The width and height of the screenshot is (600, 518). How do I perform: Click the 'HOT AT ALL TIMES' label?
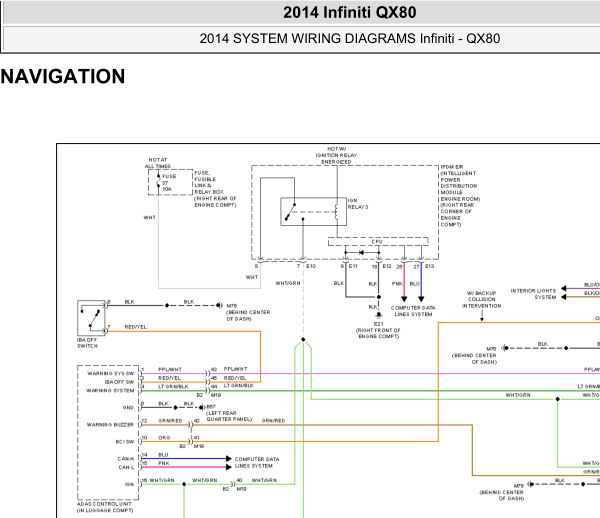coord(158,163)
